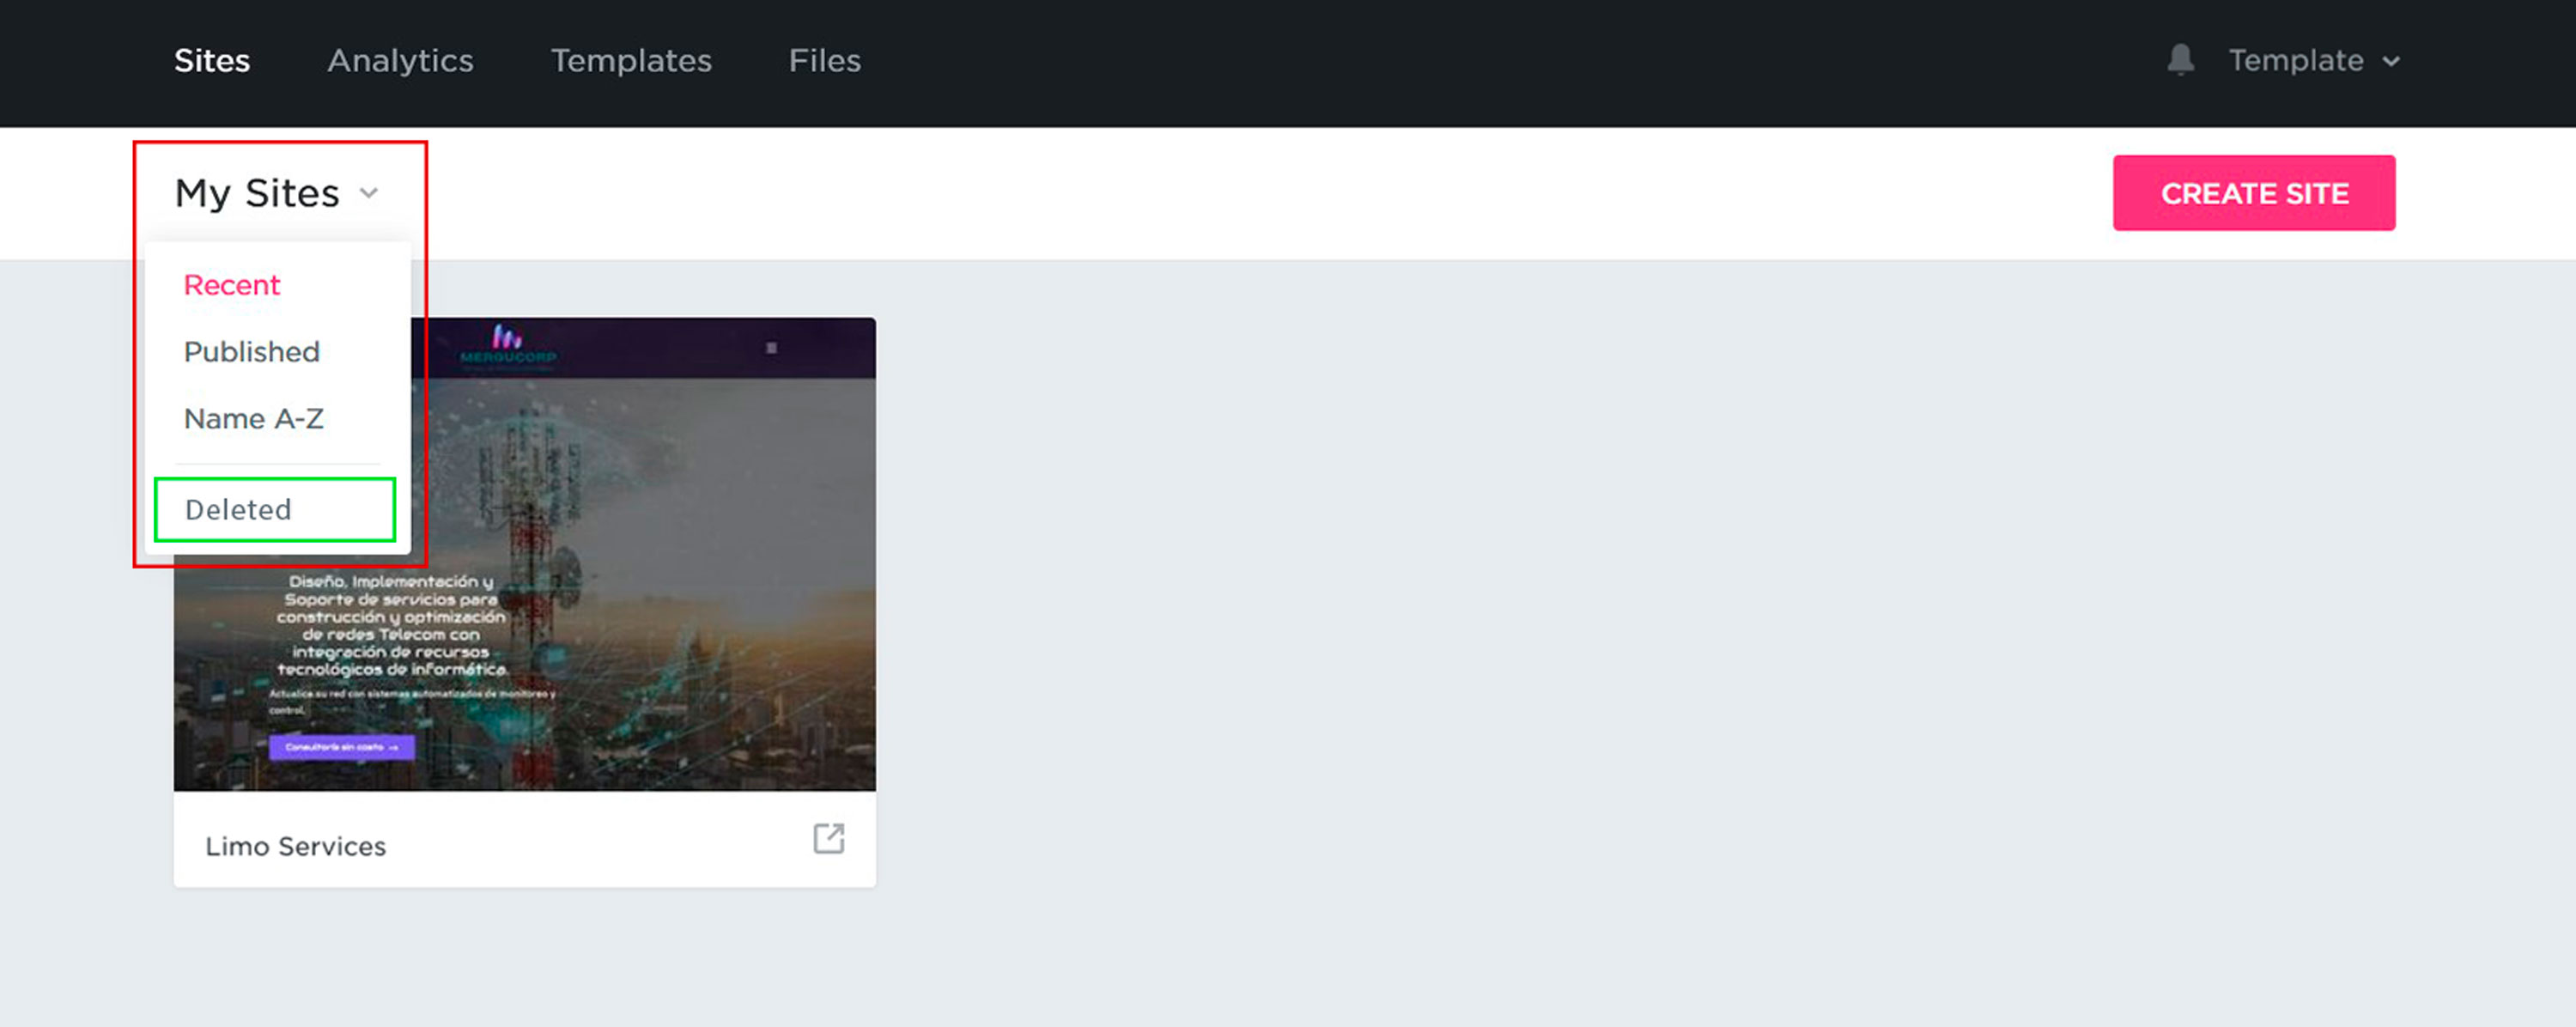Image resolution: width=2576 pixels, height=1027 pixels.
Task: Sort sites by Recent
Action: (x=232, y=285)
